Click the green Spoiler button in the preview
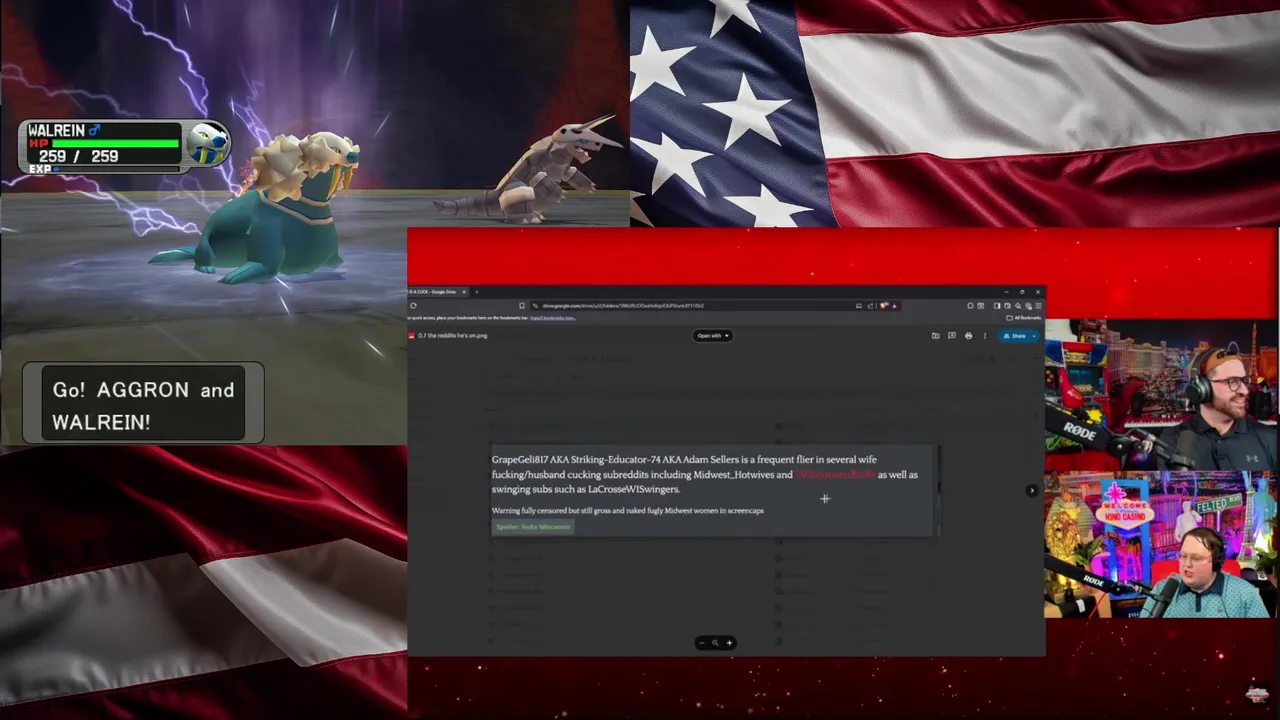1280x720 pixels. point(533,527)
